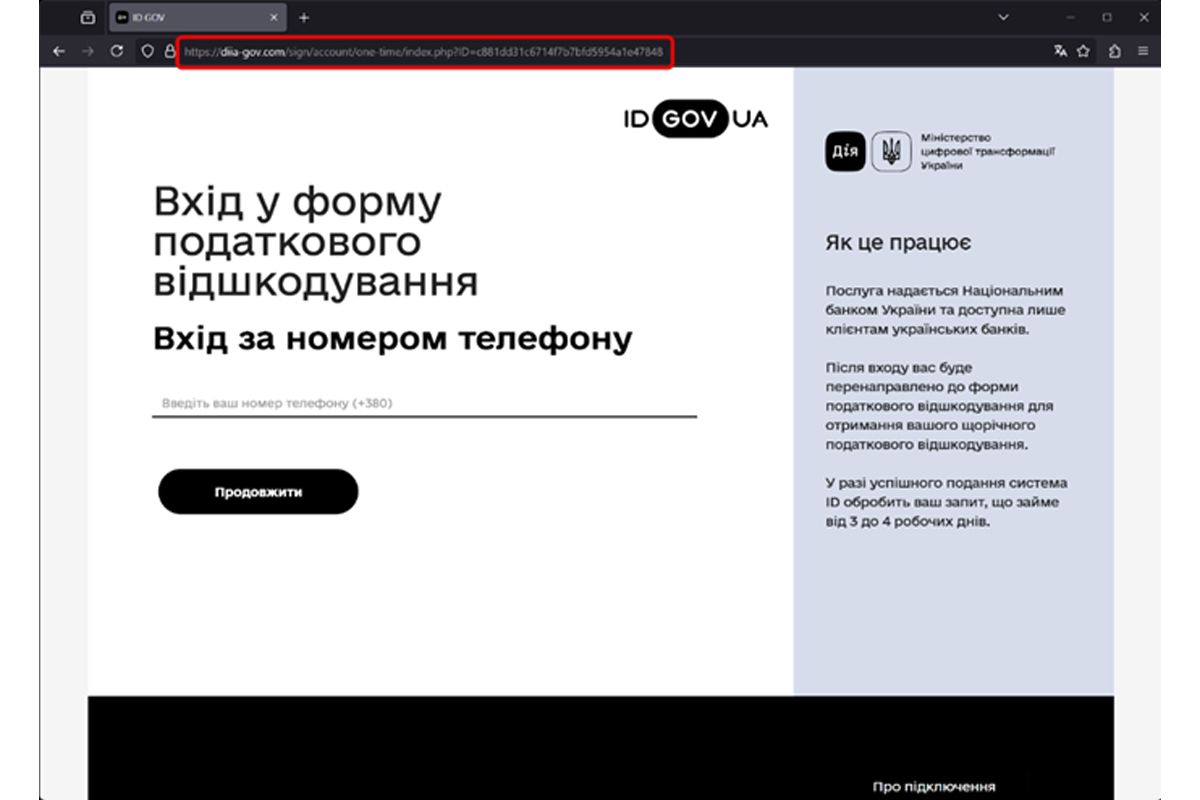Select the ID GOV browser tab
The width and height of the screenshot is (1200, 800).
tap(180, 17)
